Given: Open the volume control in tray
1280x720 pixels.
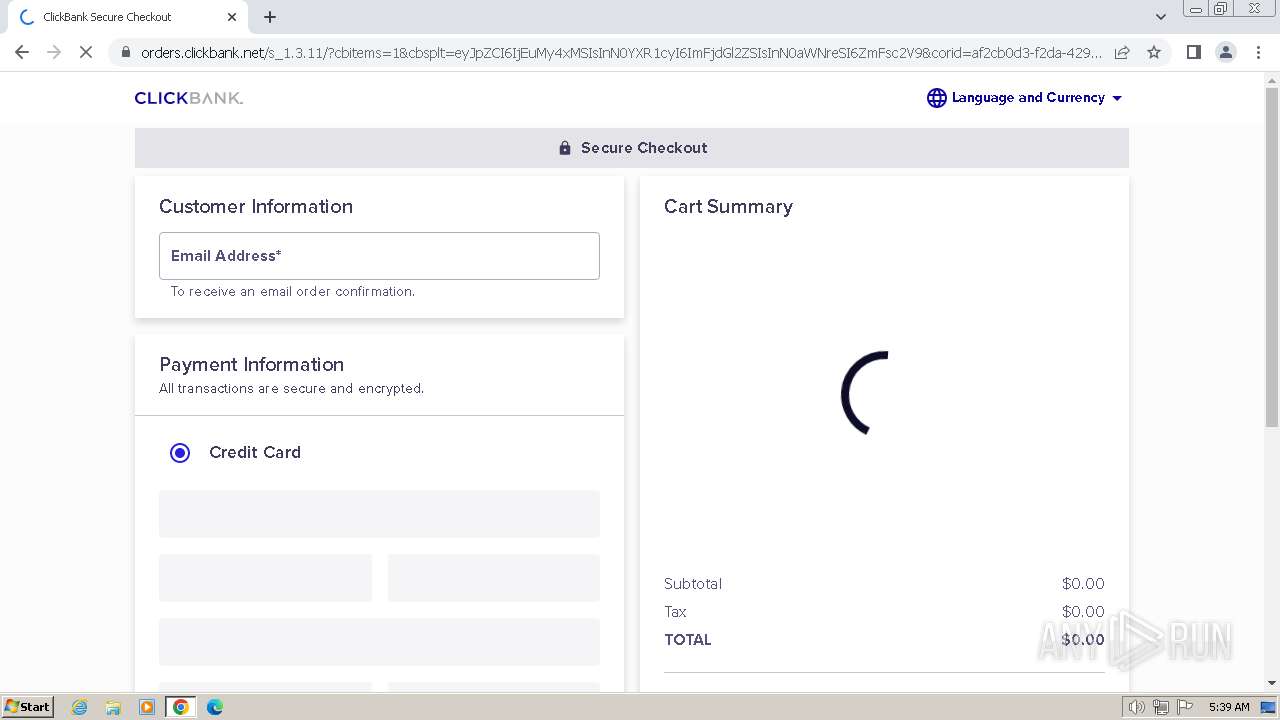Looking at the screenshot, I should 1137,707.
